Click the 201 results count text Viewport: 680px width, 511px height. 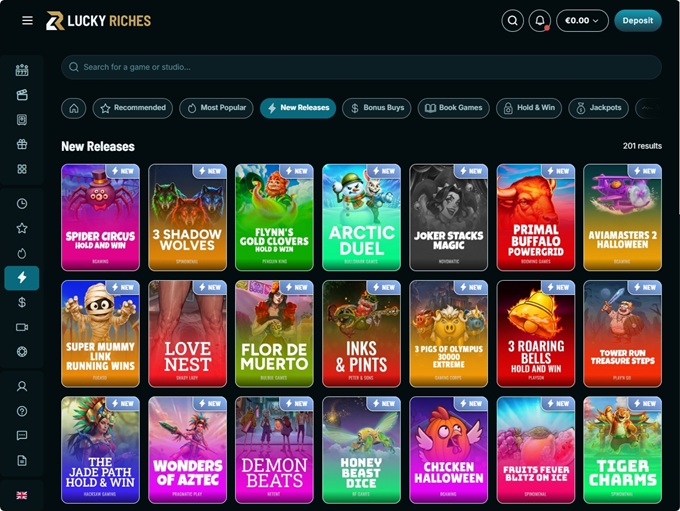click(642, 146)
